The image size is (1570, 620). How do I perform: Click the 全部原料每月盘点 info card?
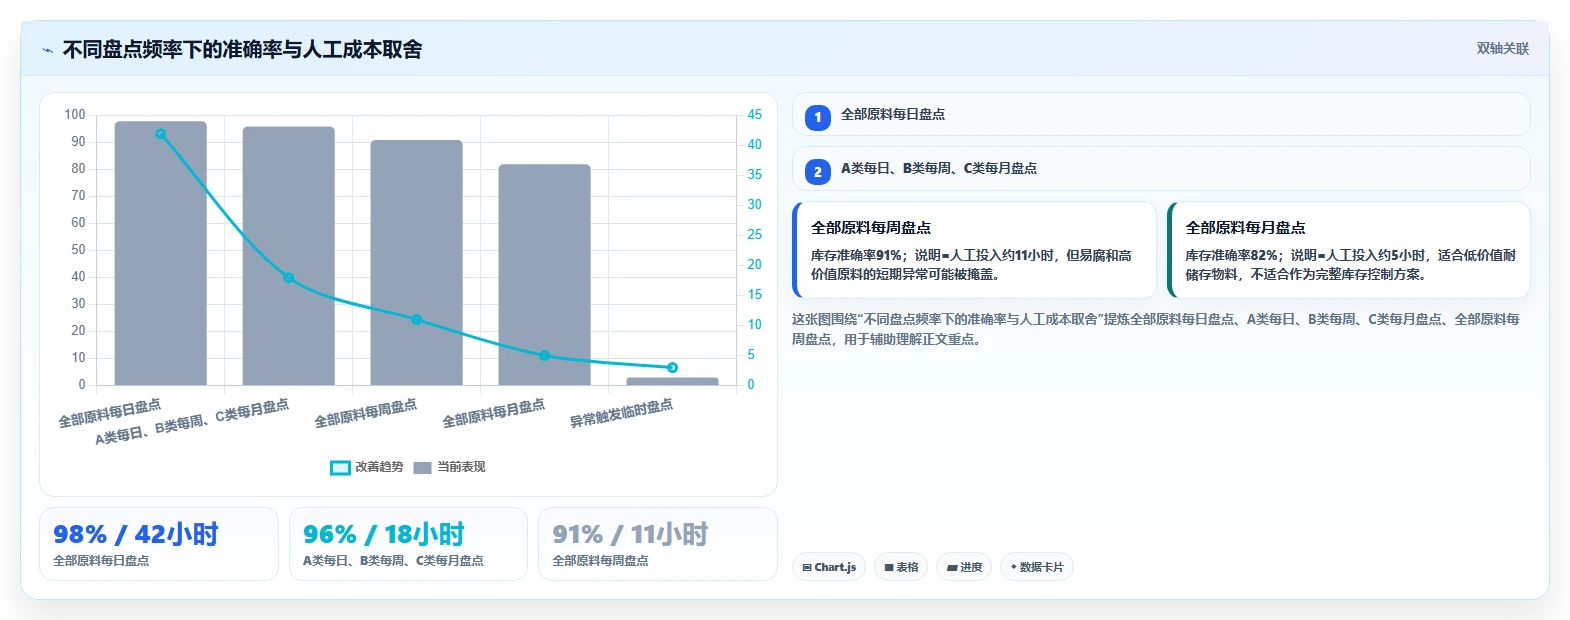1349,250
